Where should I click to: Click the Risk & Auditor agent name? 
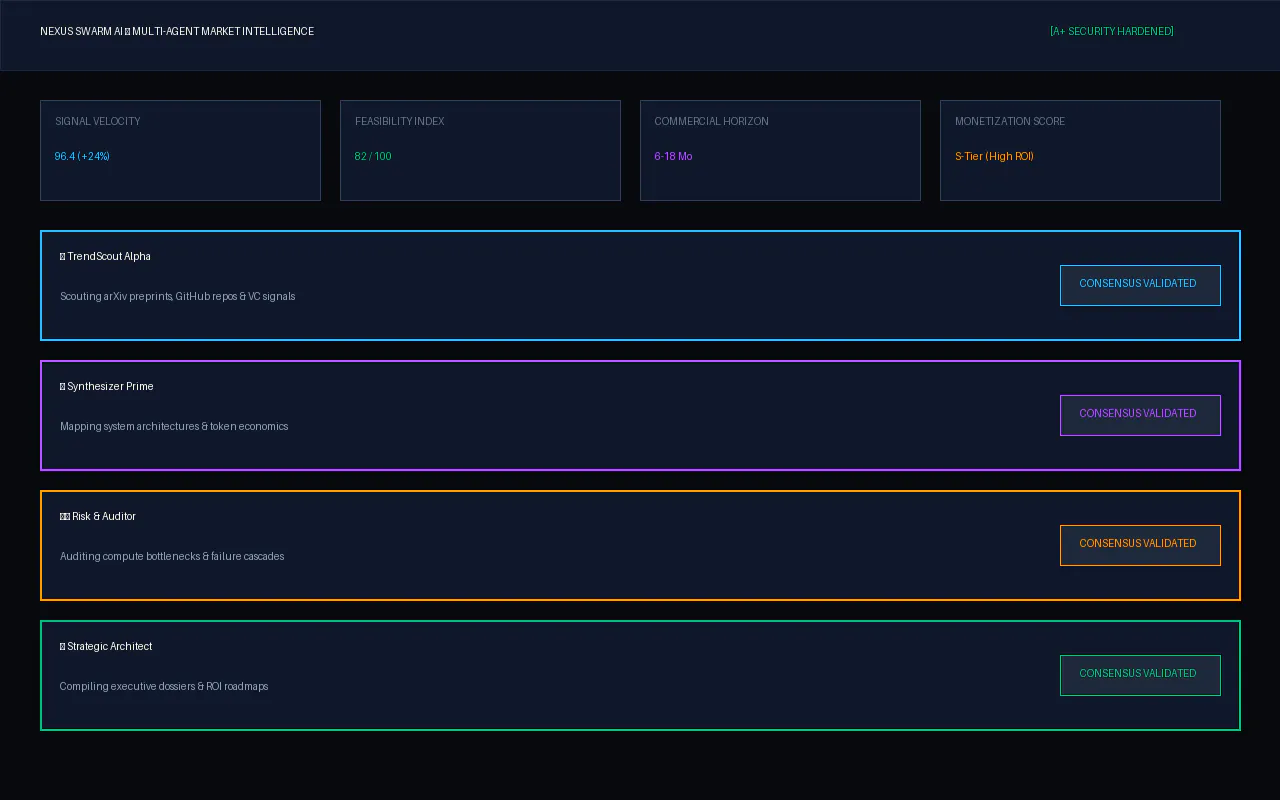(98, 517)
